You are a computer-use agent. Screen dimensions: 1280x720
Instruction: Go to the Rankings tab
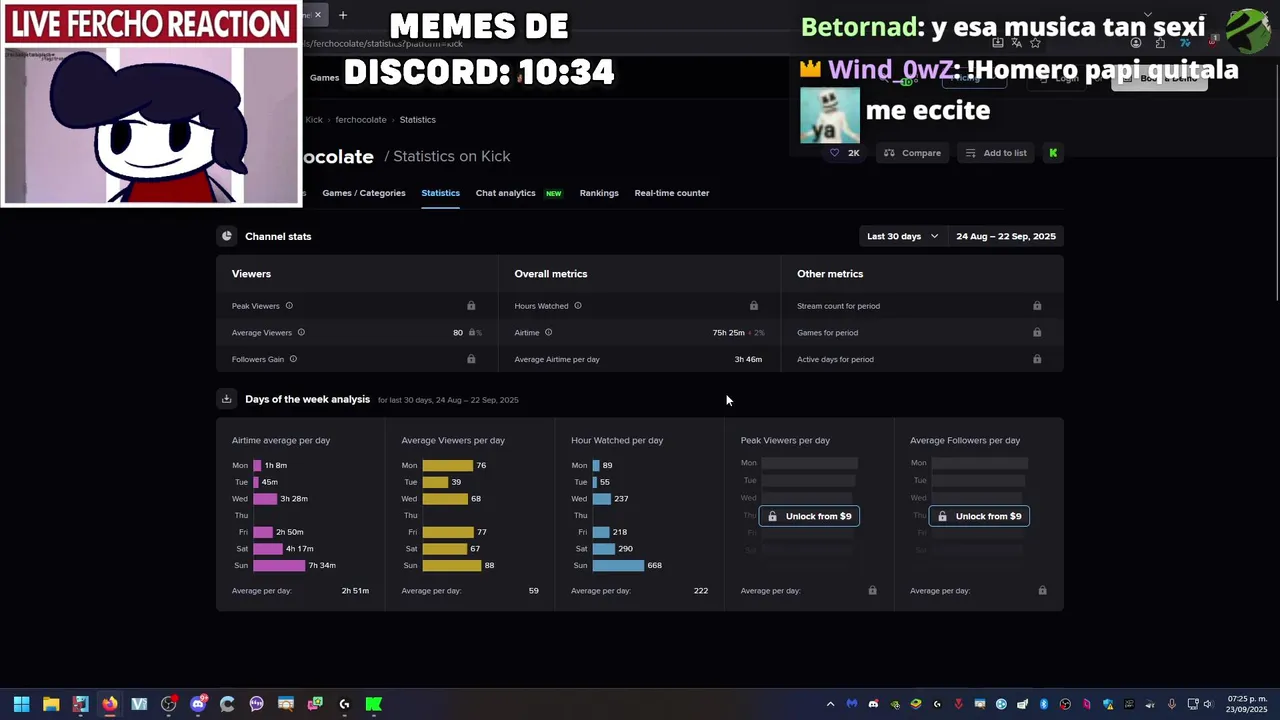coord(599,193)
